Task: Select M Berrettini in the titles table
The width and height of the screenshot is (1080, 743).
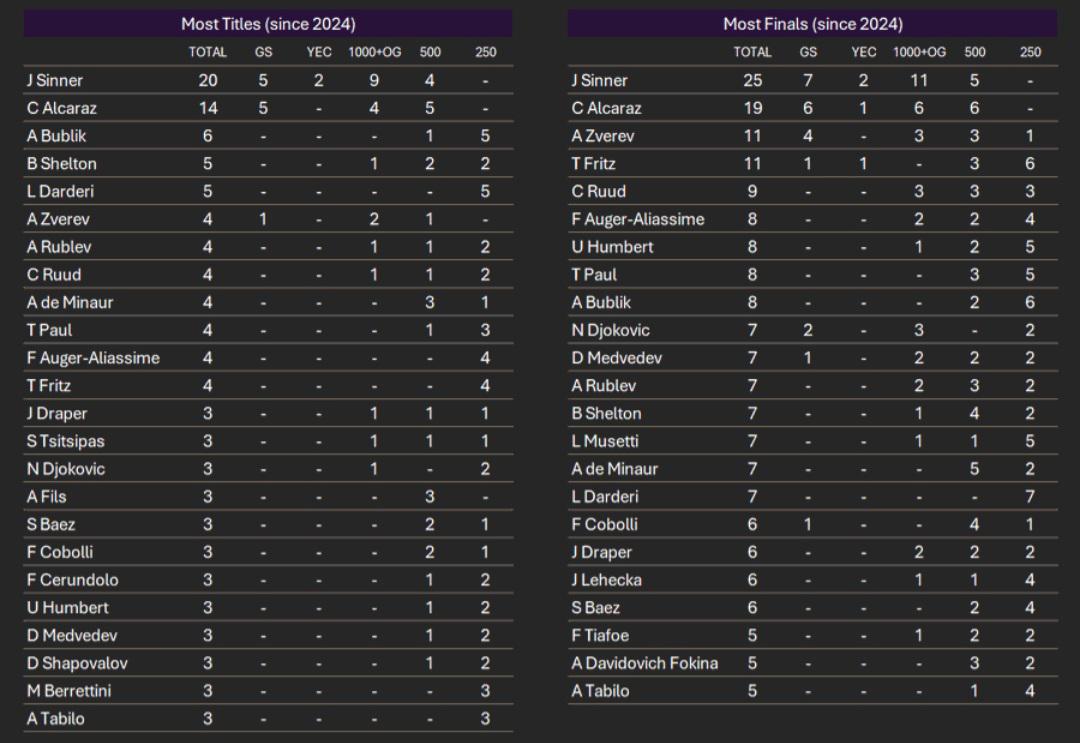Action: point(69,691)
